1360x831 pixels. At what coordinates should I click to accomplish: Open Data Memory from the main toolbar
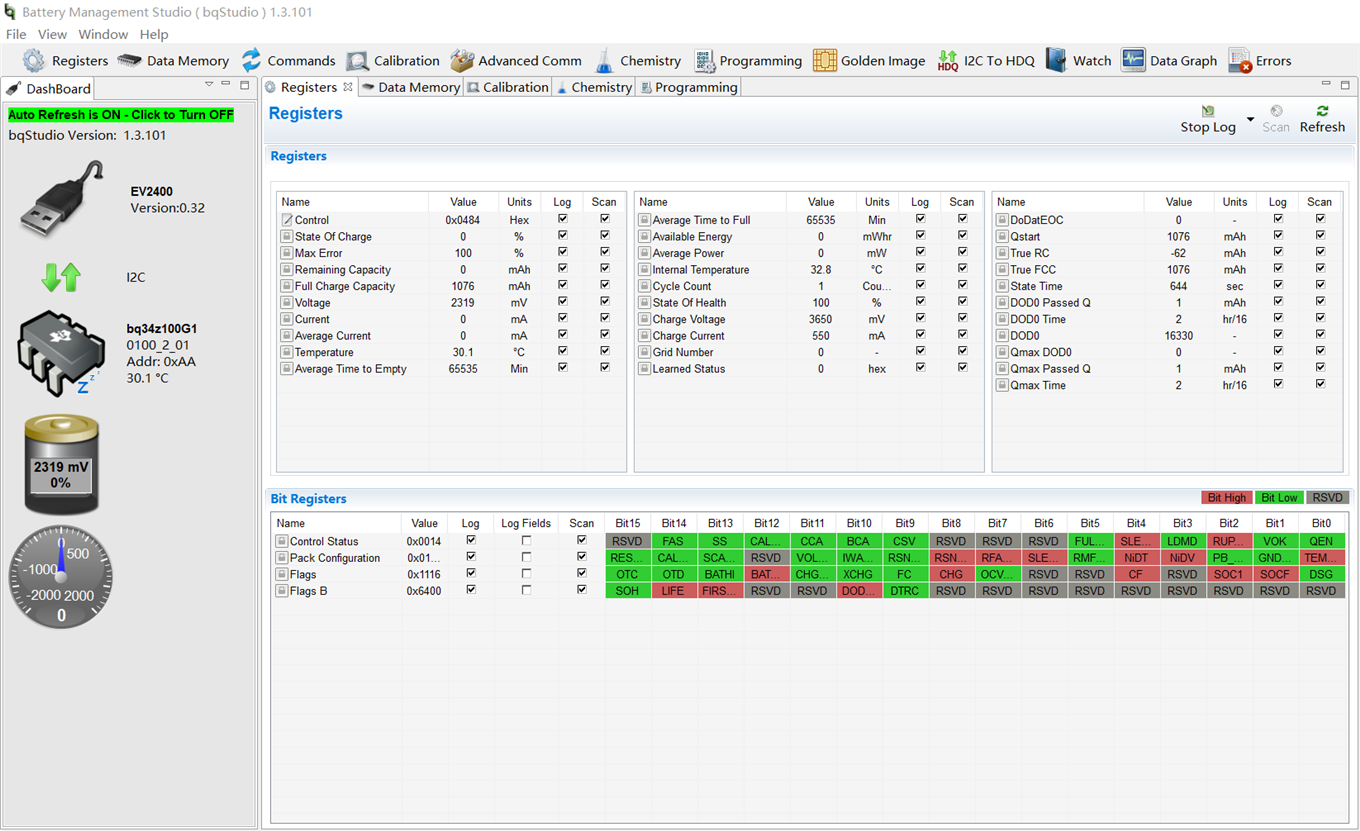tap(173, 61)
